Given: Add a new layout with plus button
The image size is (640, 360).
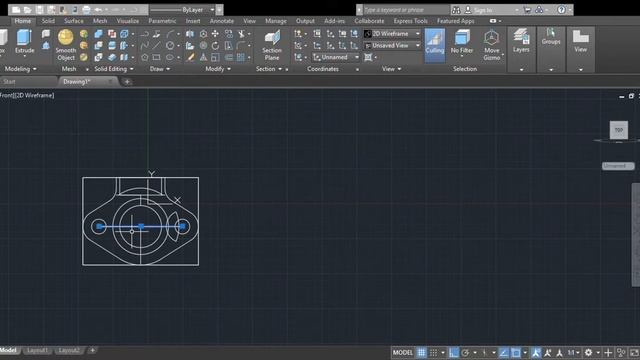Looking at the screenshot, I should click(92, 350).
